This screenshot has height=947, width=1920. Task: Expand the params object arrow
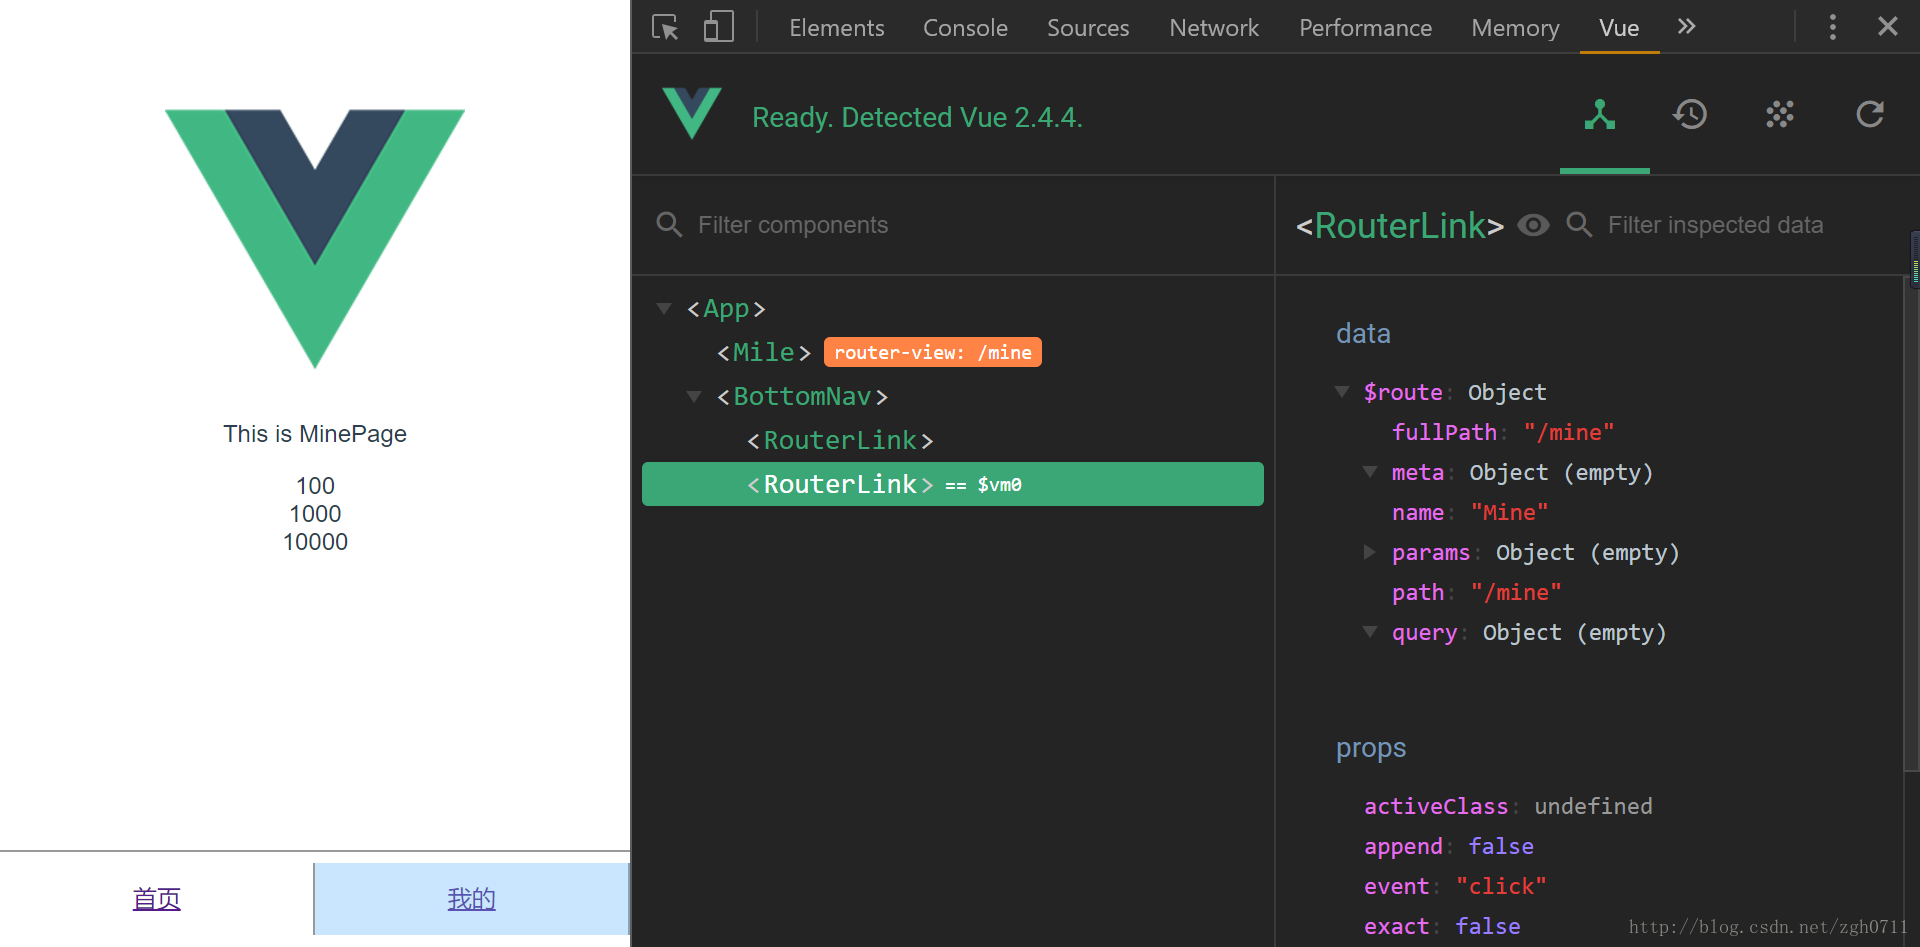click(x=1369, y=552)
